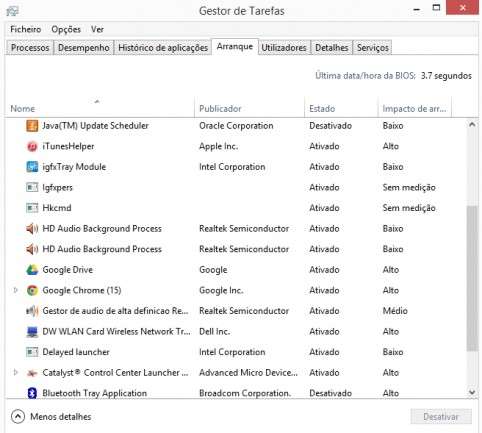Click Sem medição impact in Hkcmd row
Image resolution: width=482 pixels, height=433 pixels.
pyautogui.click(x=409, y=208)
